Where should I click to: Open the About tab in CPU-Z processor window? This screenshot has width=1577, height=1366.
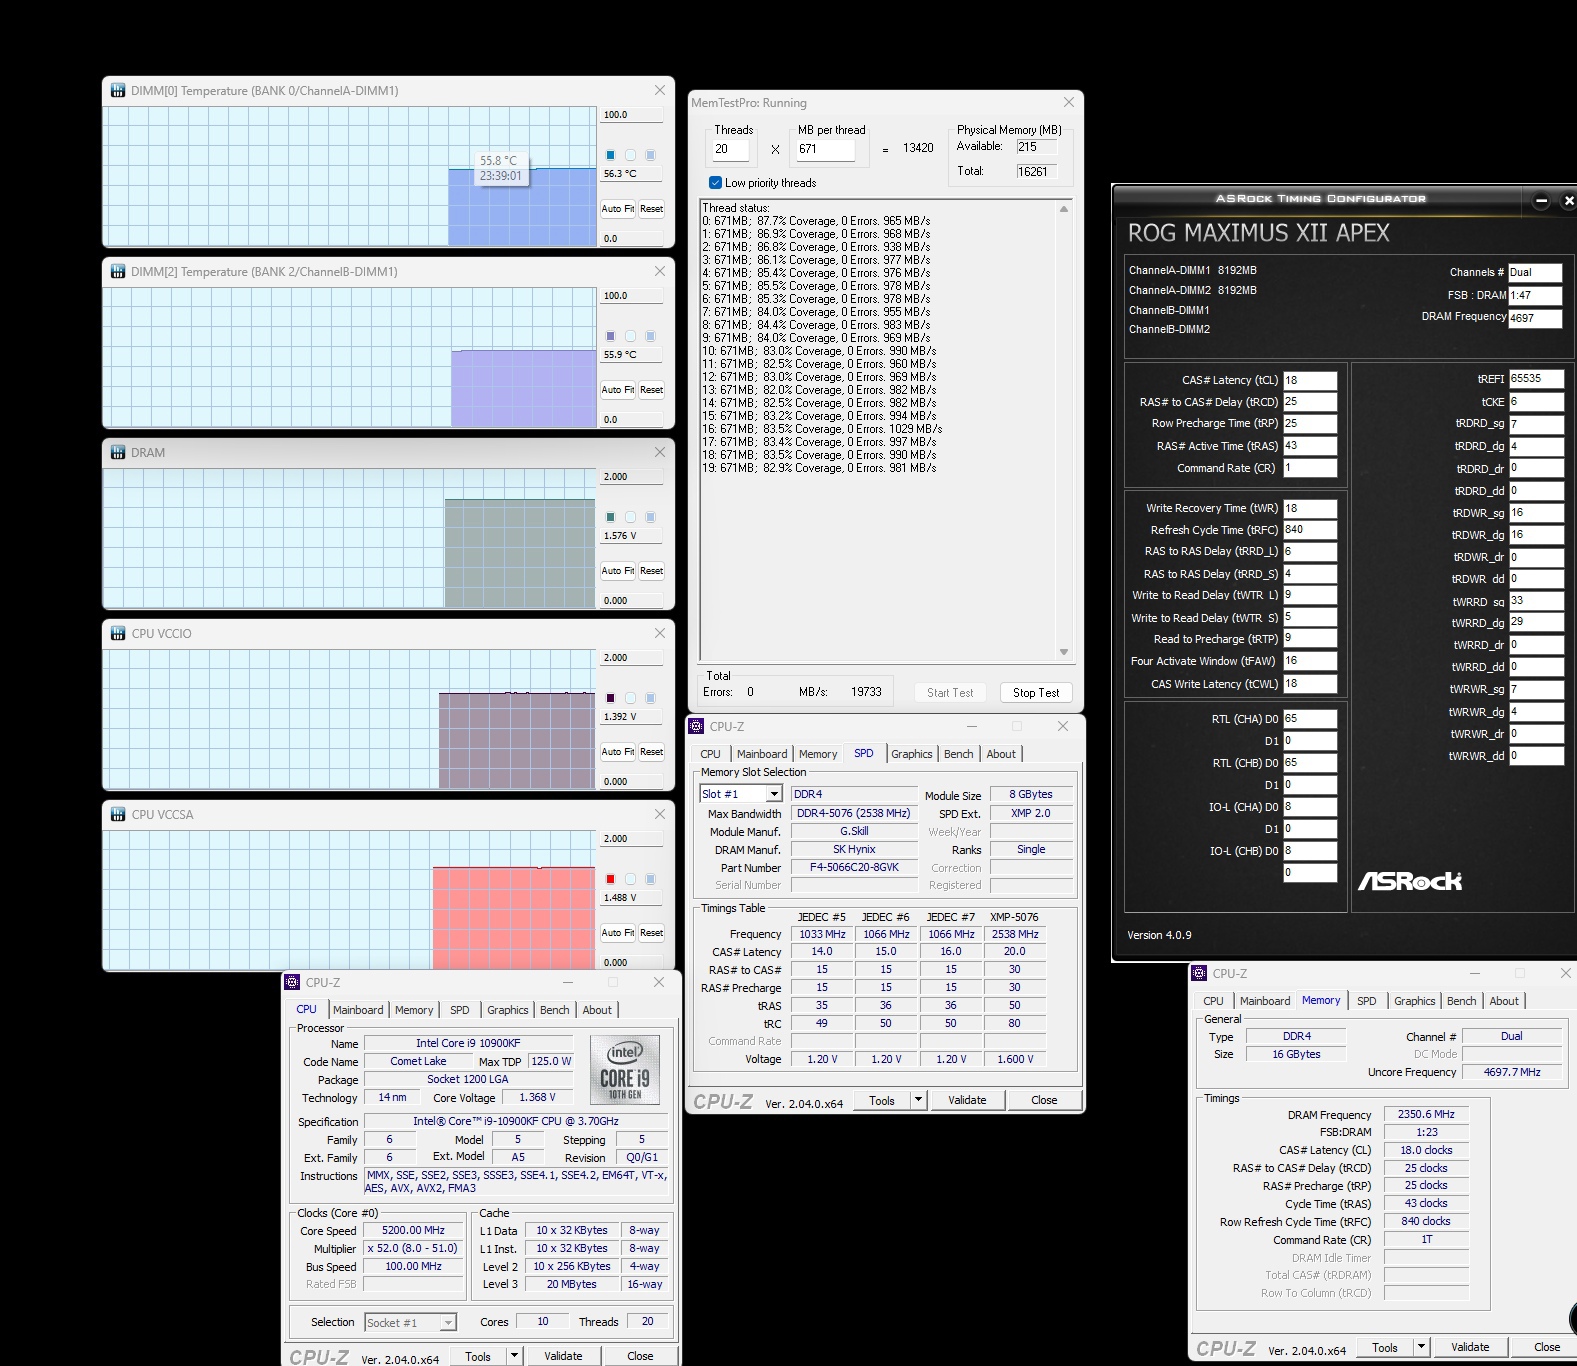597,1010
